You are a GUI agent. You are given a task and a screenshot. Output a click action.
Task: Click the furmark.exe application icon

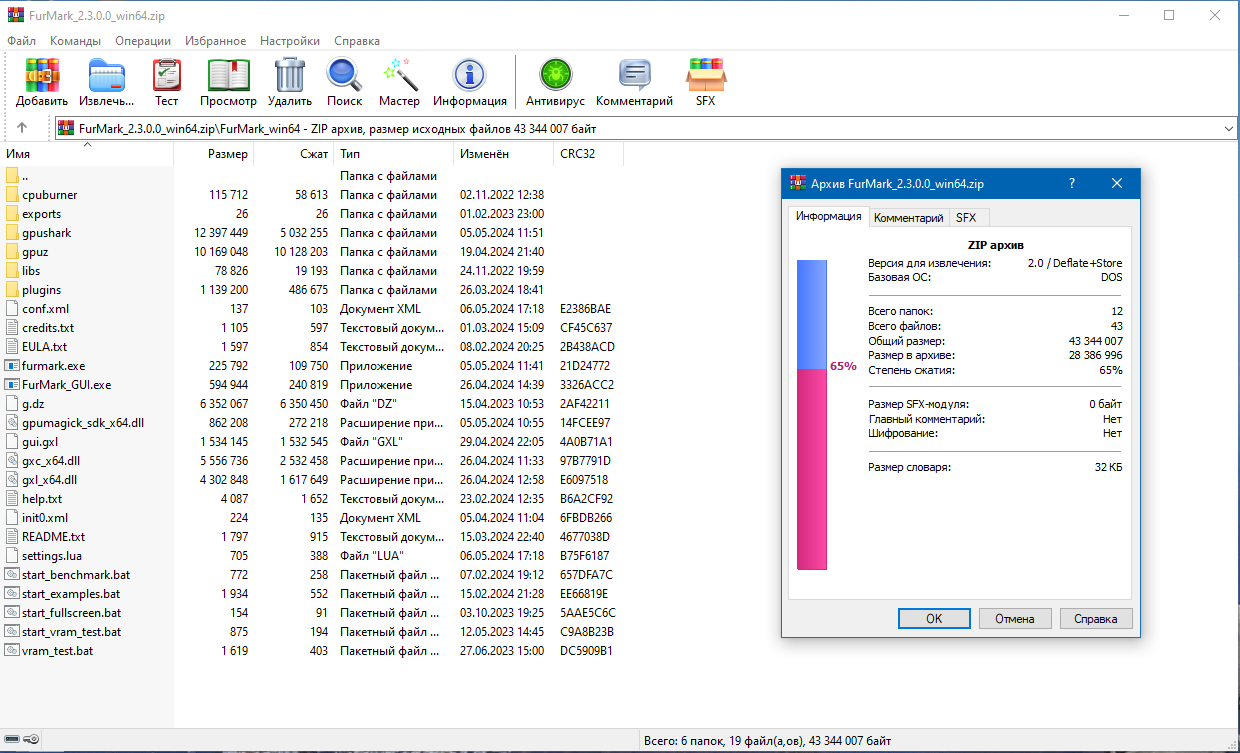(x=12, y=366)
